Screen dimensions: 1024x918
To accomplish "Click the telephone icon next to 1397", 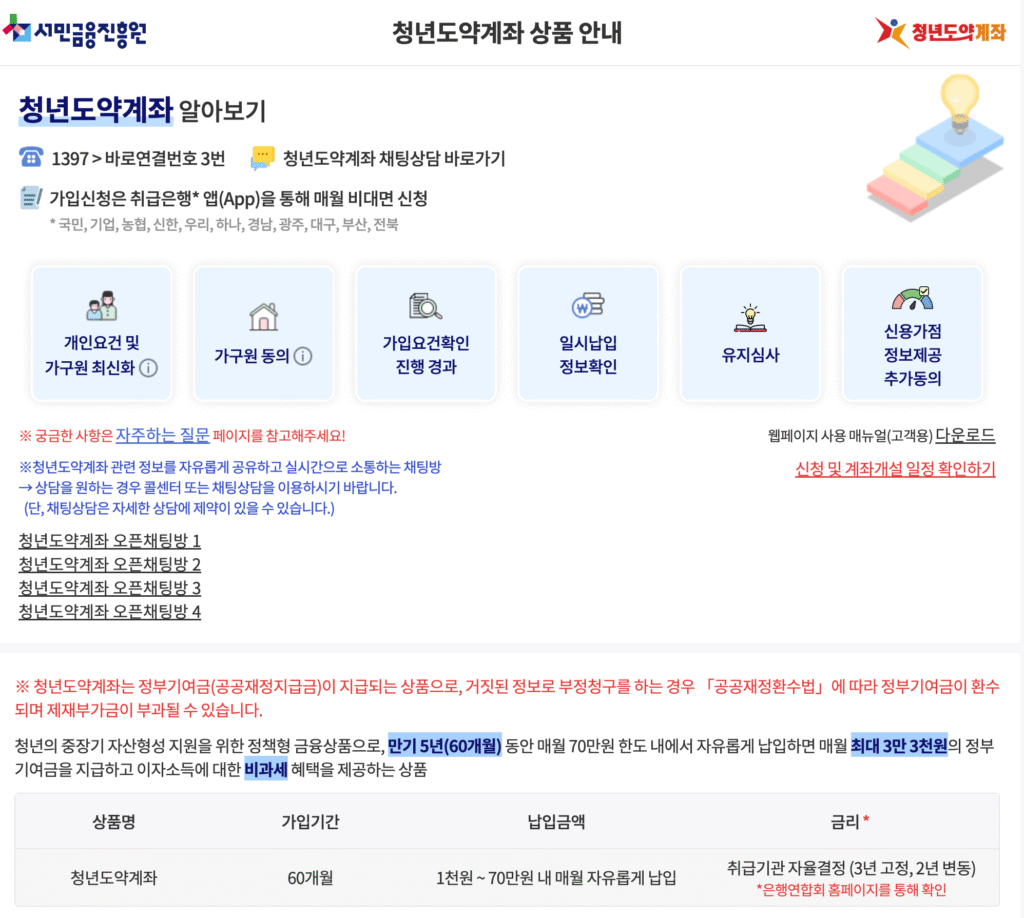I will pos(31,158).
